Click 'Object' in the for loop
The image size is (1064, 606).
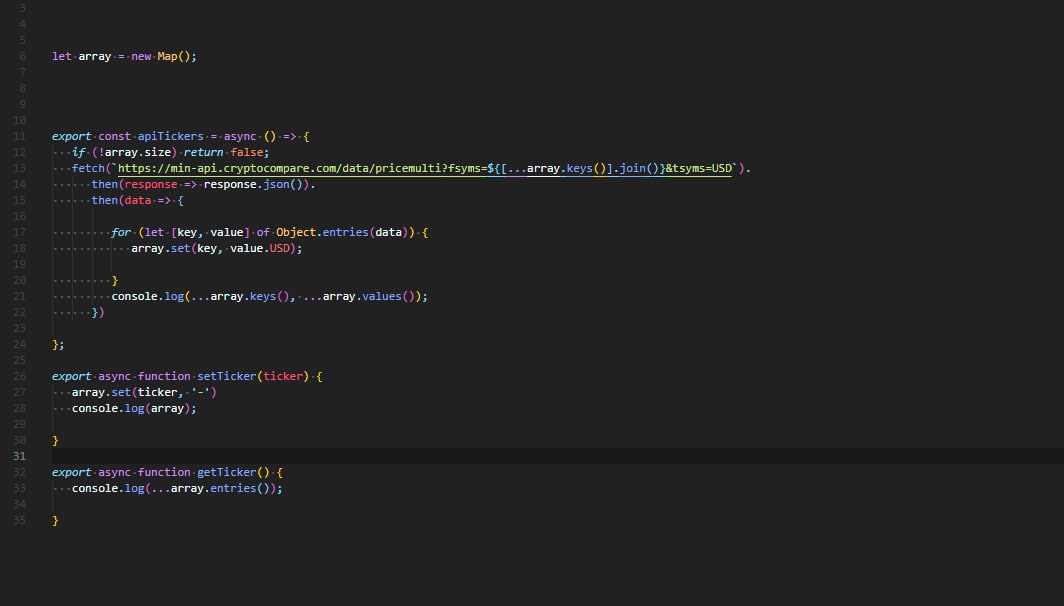coord(296,232)
